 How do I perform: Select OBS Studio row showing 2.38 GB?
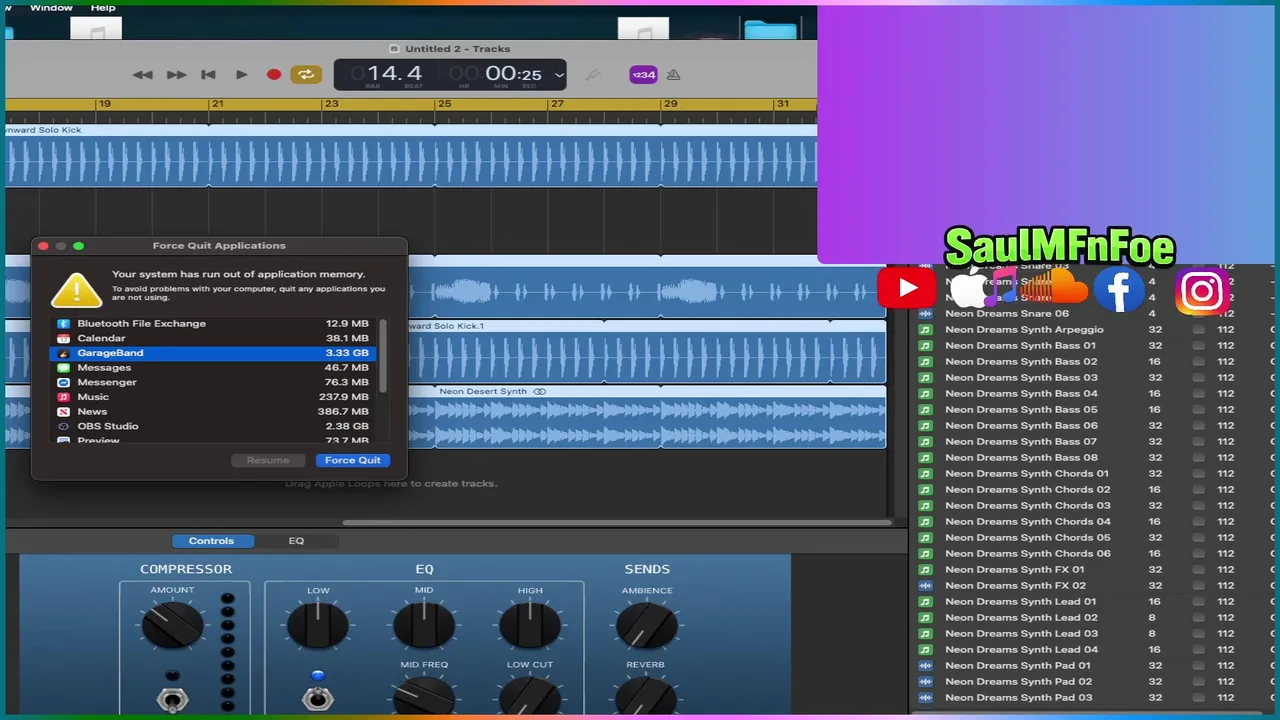[213, 426]
